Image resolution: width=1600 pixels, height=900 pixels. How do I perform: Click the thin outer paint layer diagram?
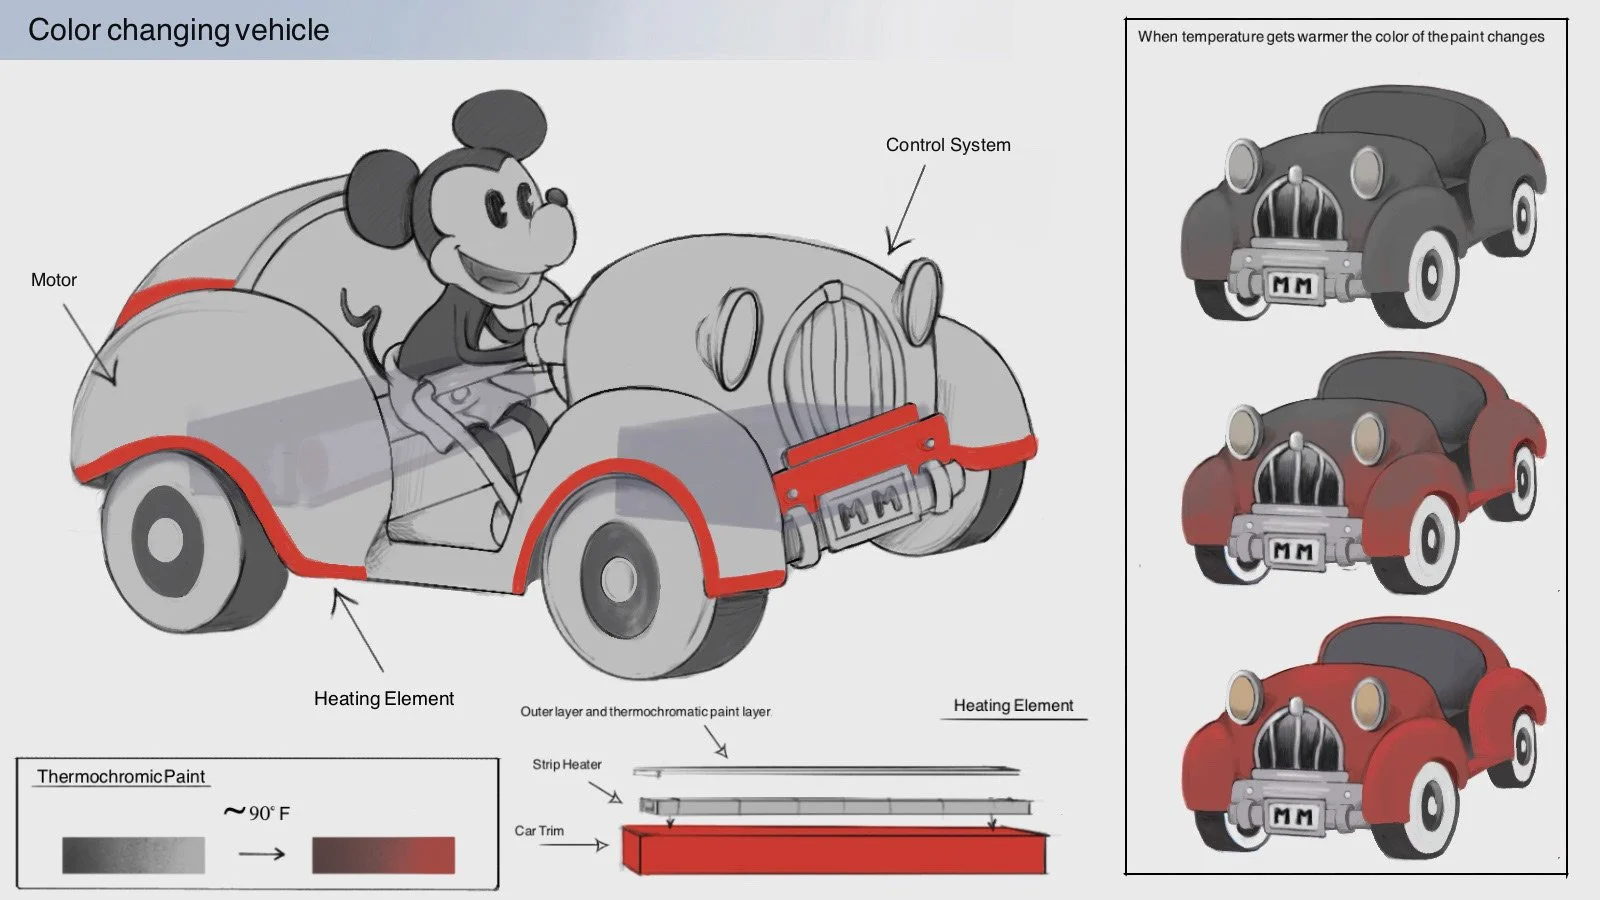point(827,771)
